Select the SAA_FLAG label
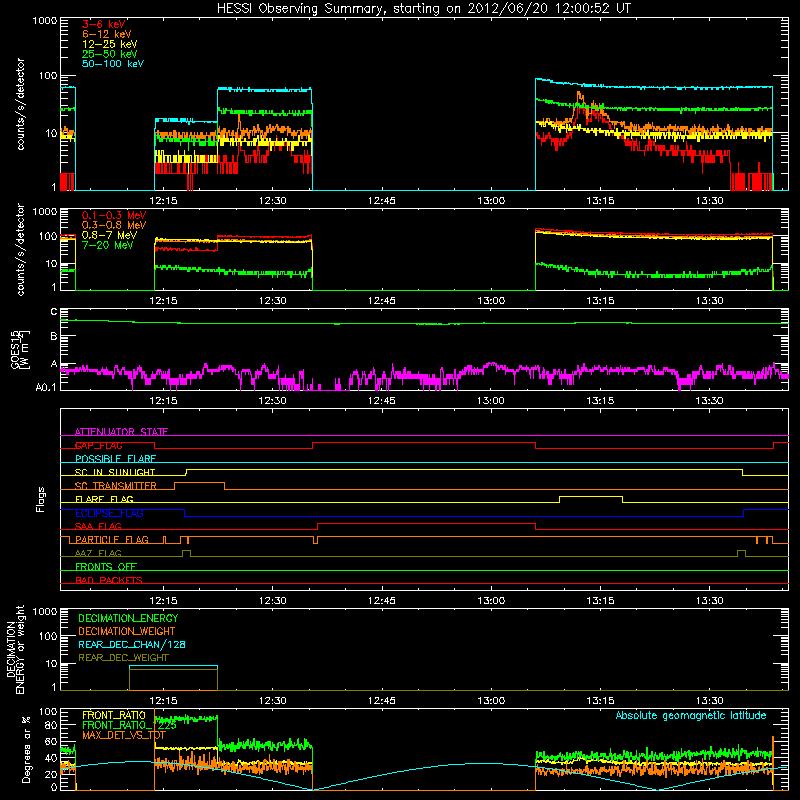 [98, 526]
